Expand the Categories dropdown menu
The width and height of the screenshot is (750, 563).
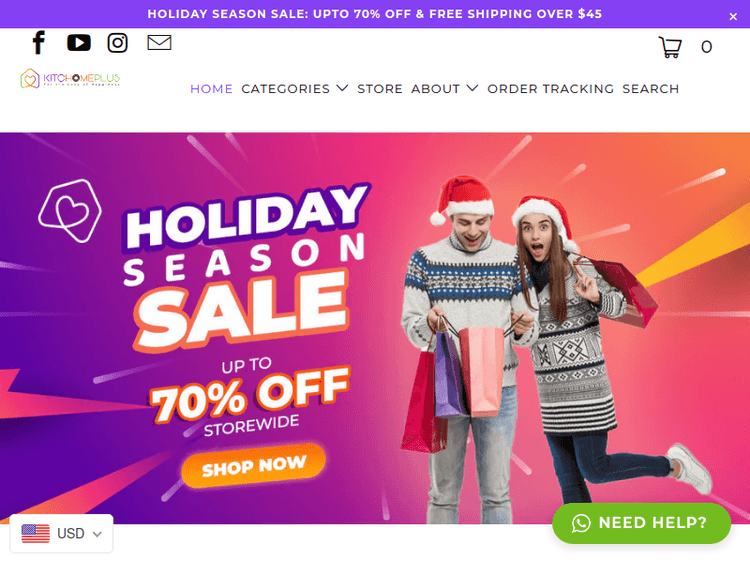[x=294, y=88]
